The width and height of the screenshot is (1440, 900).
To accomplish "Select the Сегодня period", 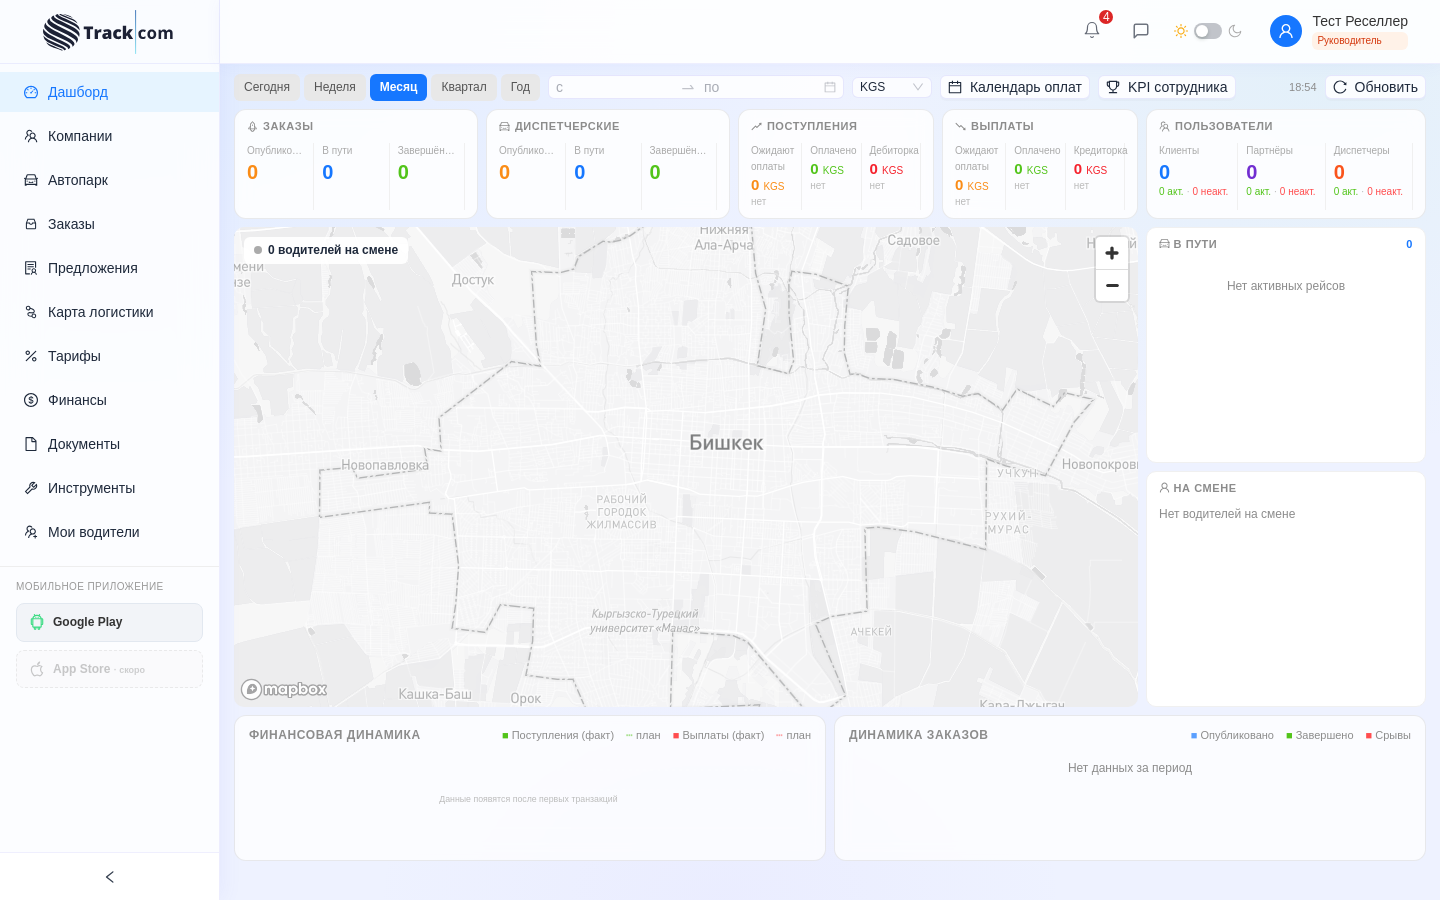I will (x=267, y=87).
